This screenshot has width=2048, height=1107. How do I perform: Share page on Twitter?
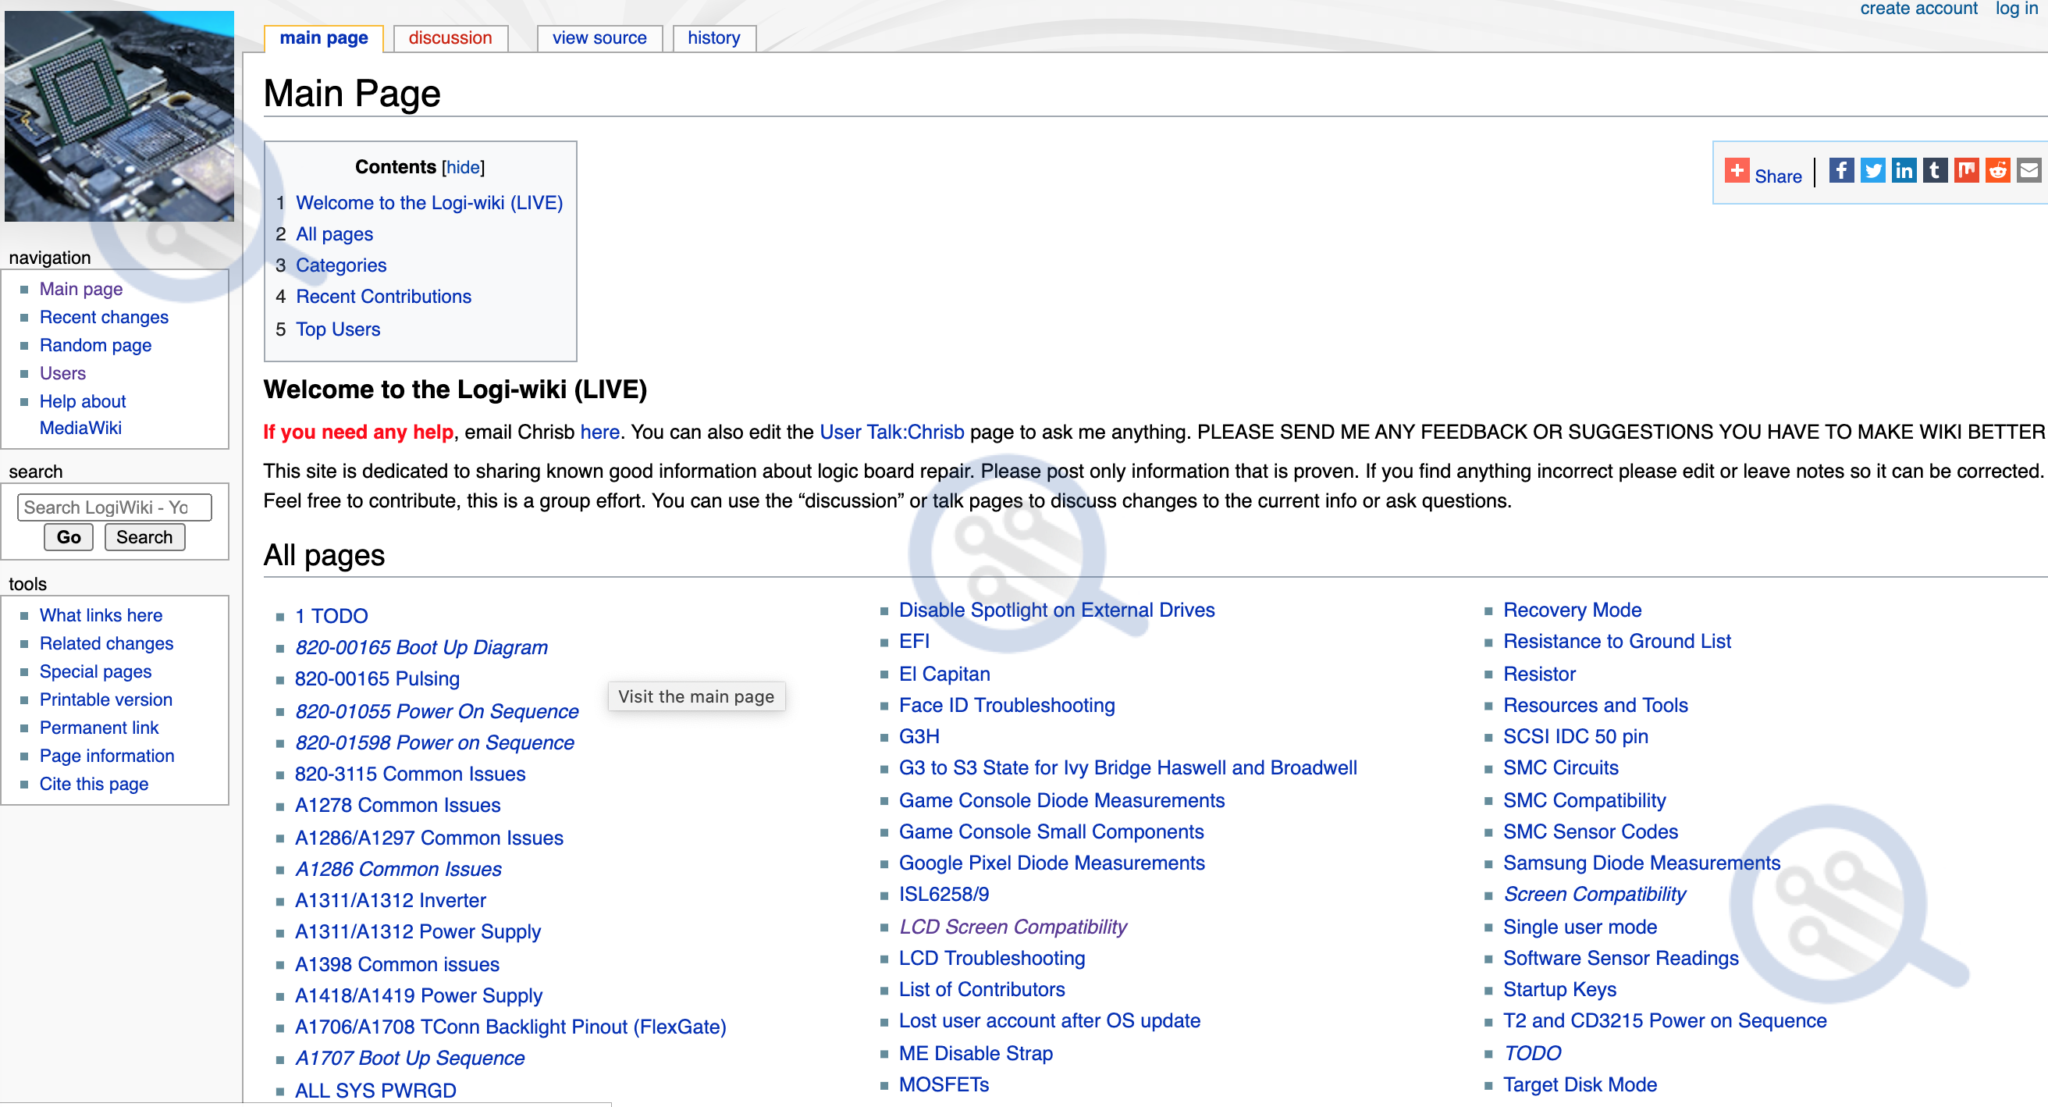(1873, 171)
